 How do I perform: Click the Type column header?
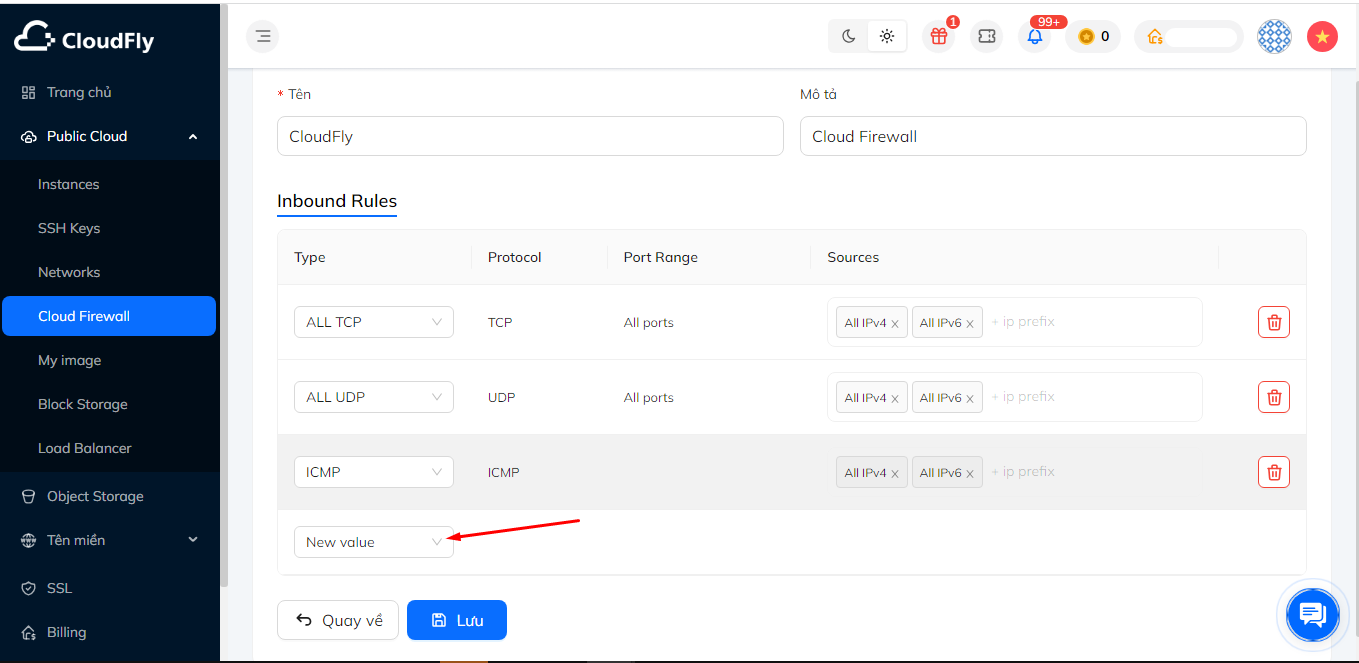pyautogui.click(x=310, y=257)
